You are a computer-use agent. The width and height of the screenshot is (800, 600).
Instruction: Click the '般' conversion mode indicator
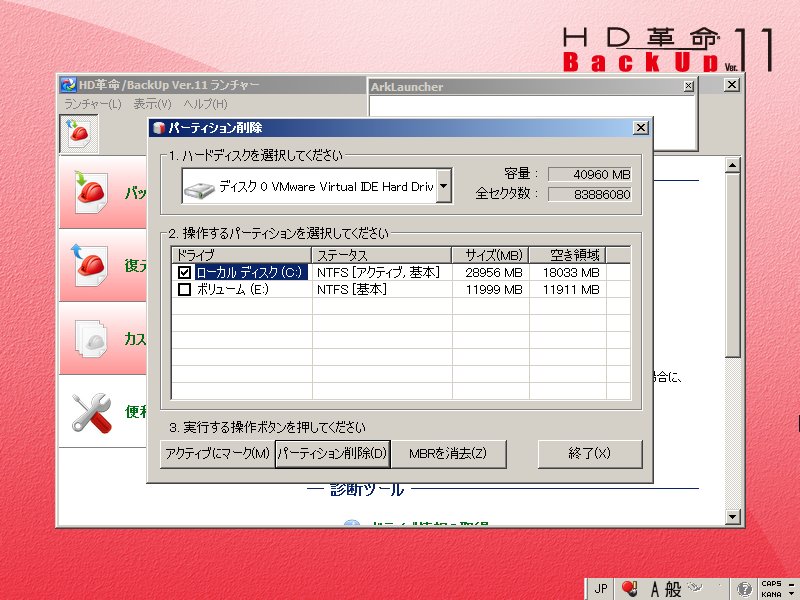tap(673, 589)
